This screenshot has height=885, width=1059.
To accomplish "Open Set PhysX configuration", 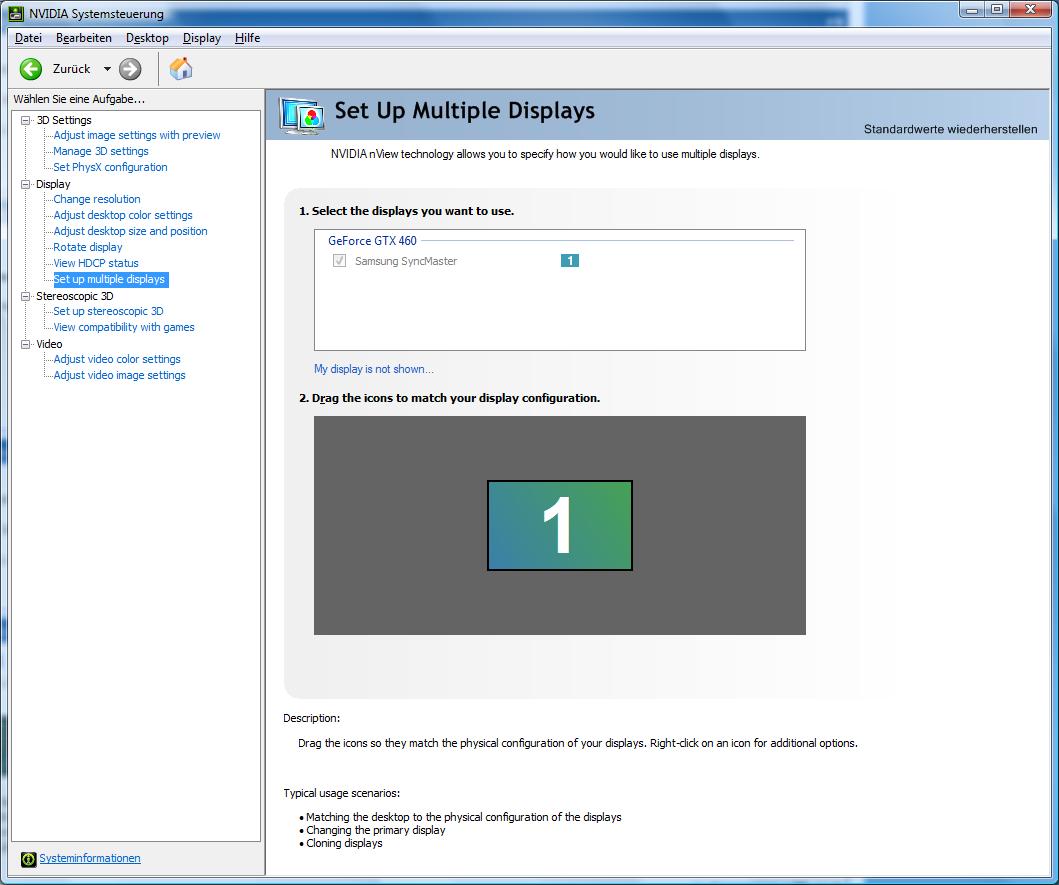I will 110,167.
